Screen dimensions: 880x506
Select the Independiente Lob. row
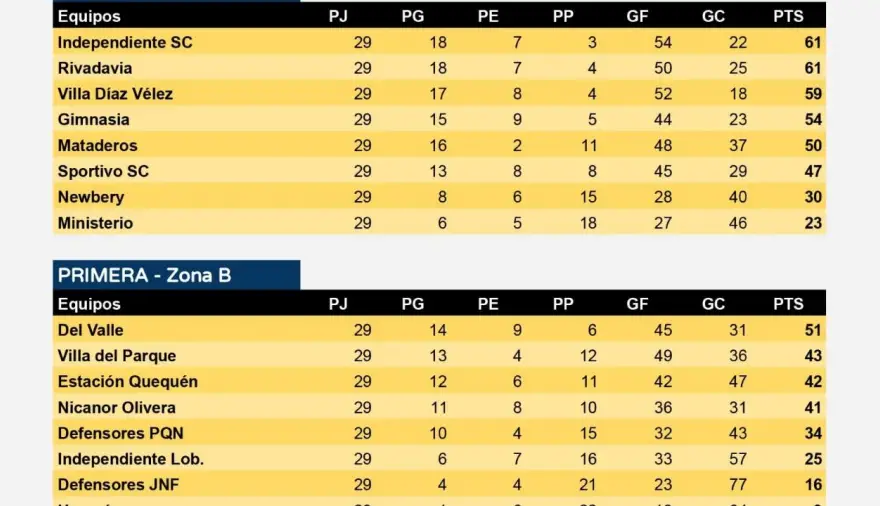point(439,459)
